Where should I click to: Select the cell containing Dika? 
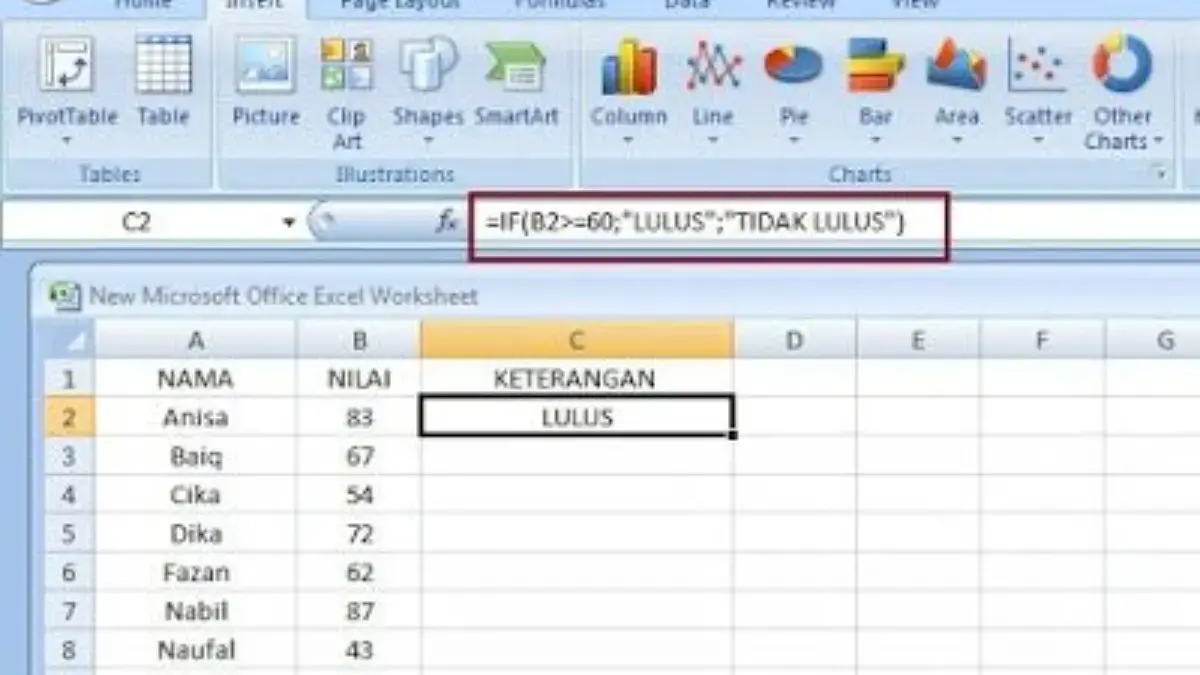(196, 534)
